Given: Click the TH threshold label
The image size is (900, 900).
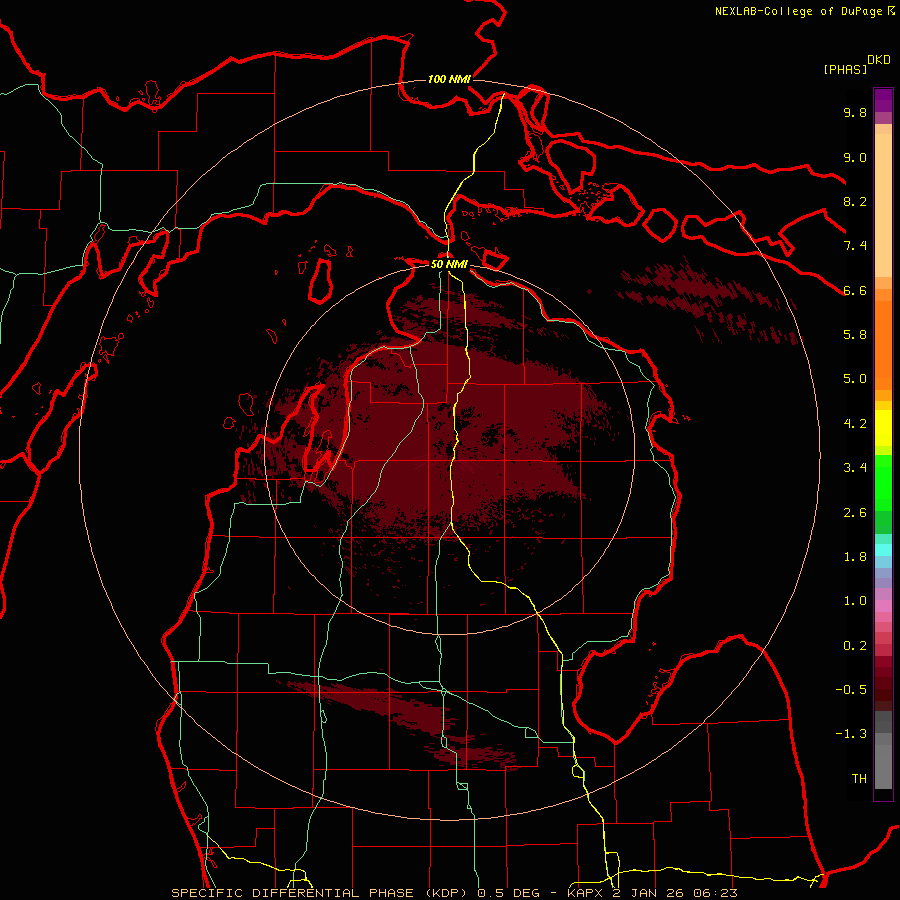Looking at the screenshot, I should [x=859, y=779].
